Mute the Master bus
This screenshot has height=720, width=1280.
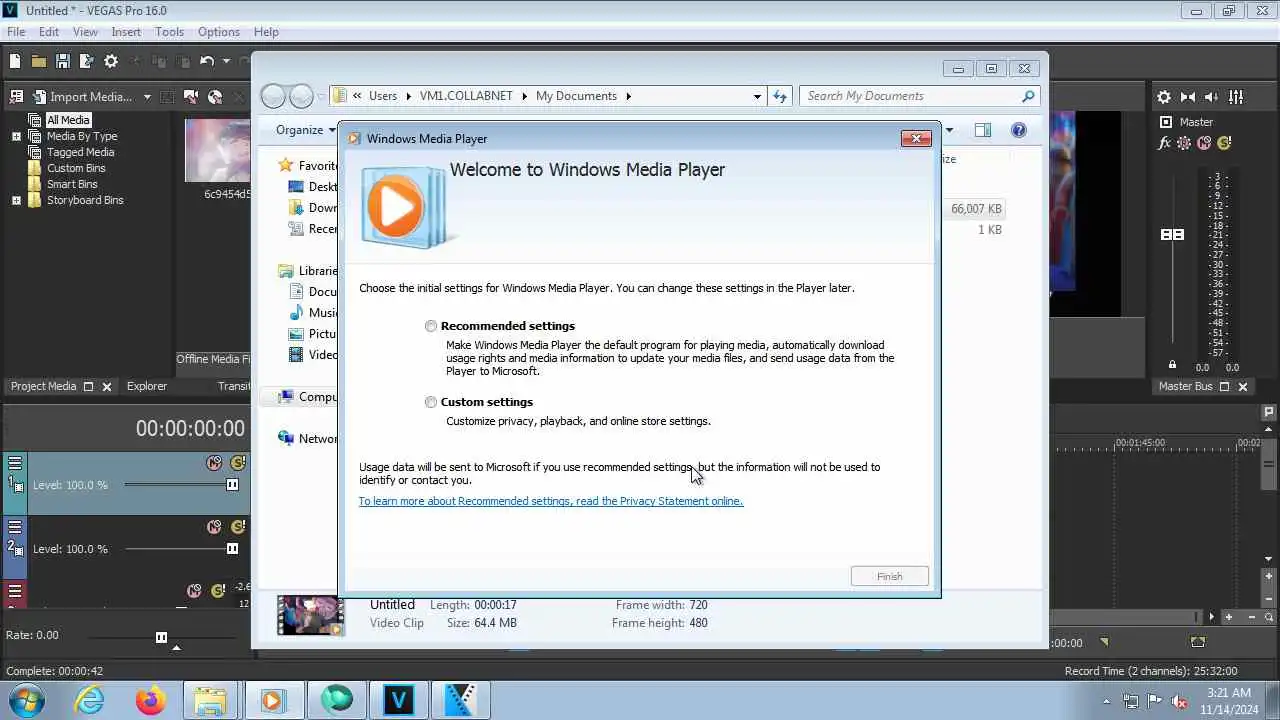[x=1204, y=143]
